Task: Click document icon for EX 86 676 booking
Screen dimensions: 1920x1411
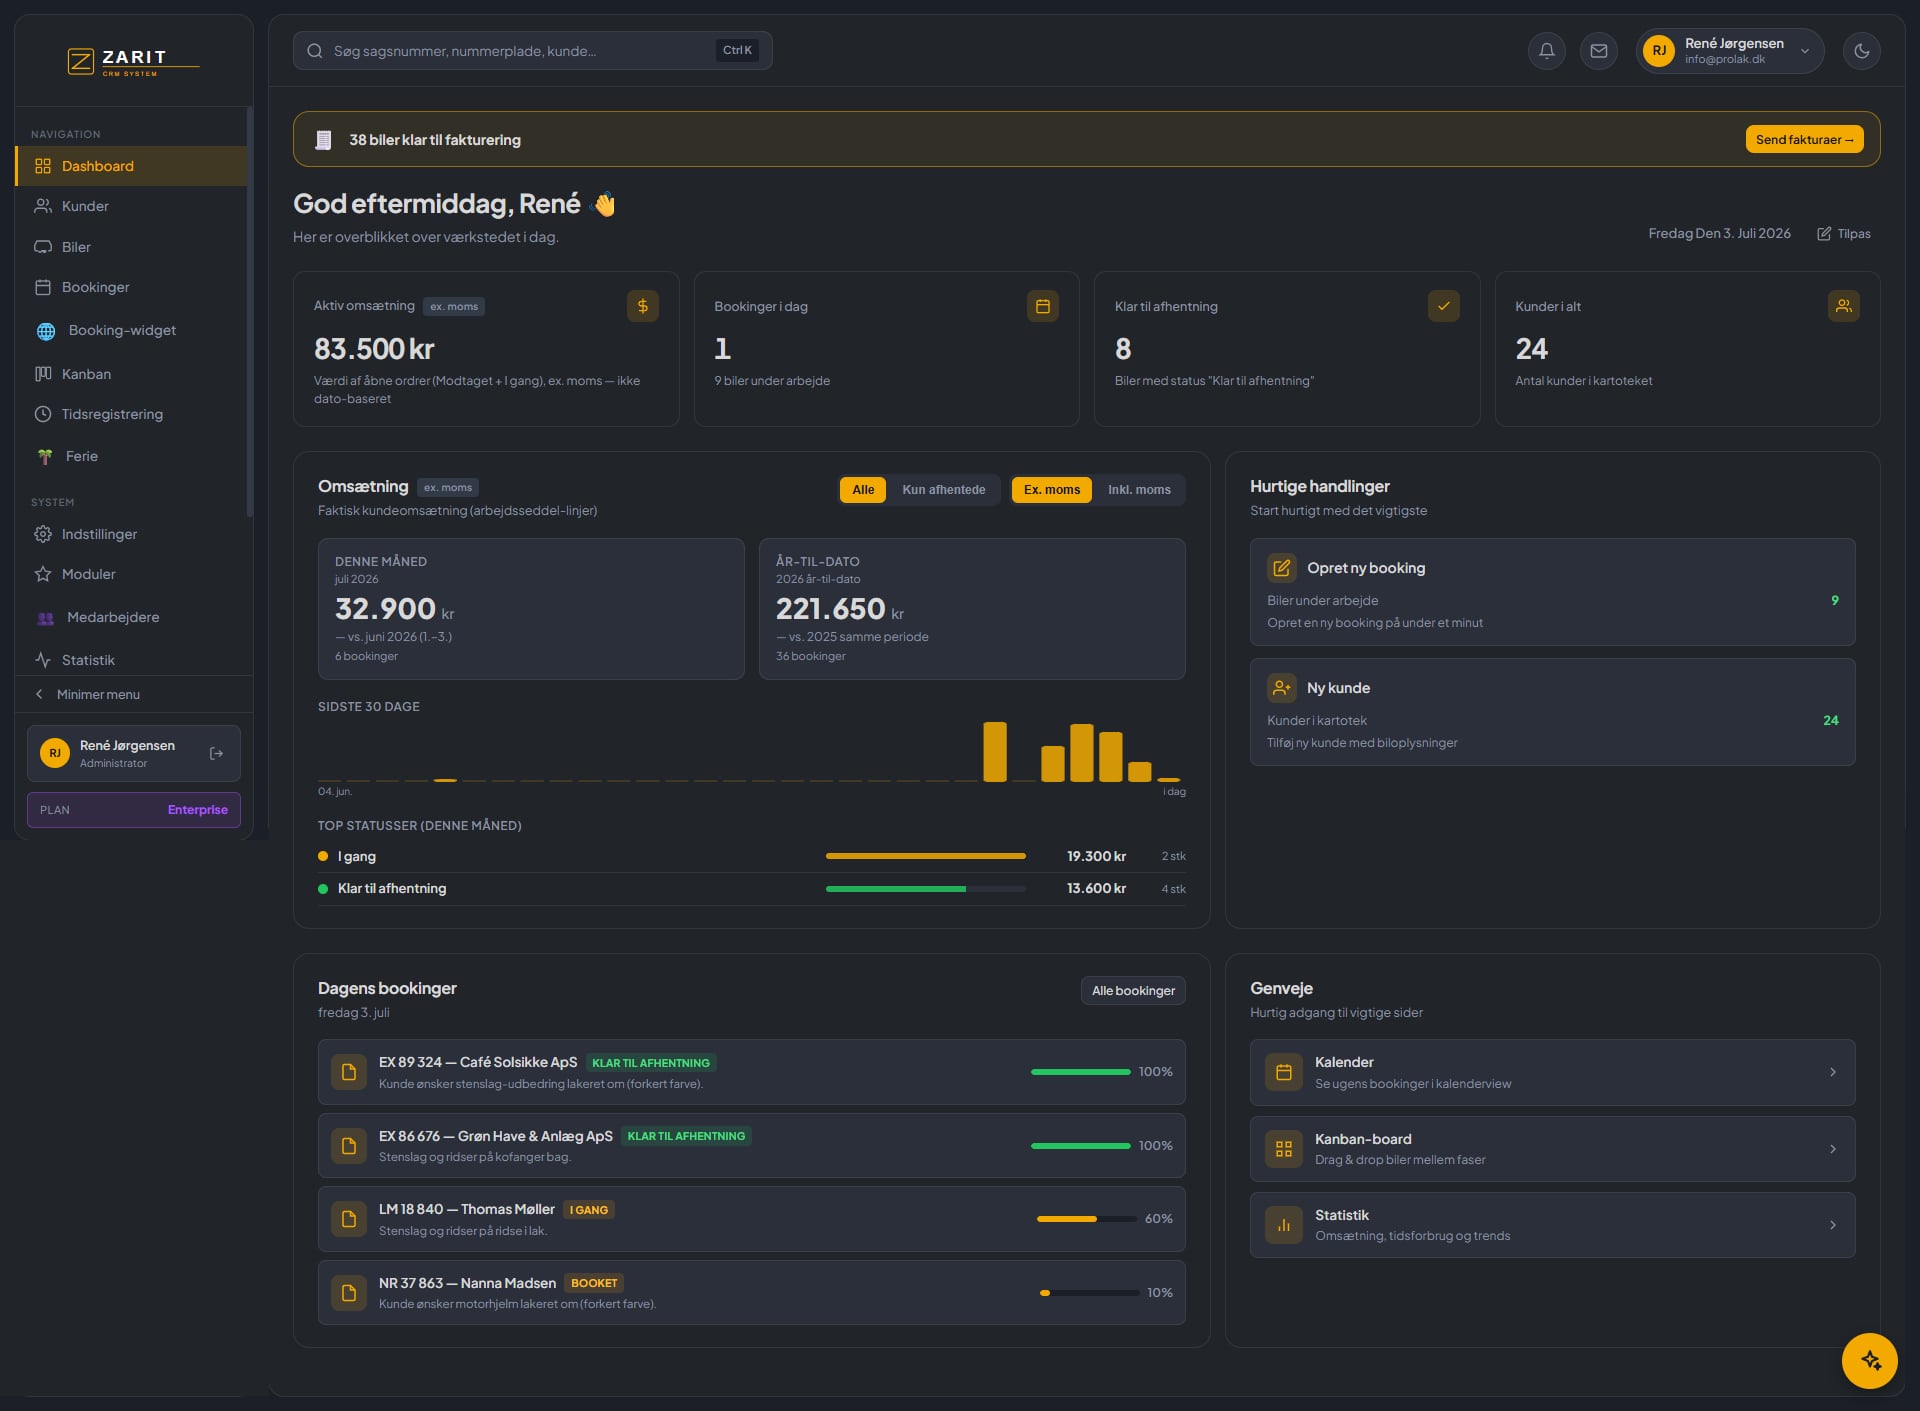Action: coord(349,1146)
